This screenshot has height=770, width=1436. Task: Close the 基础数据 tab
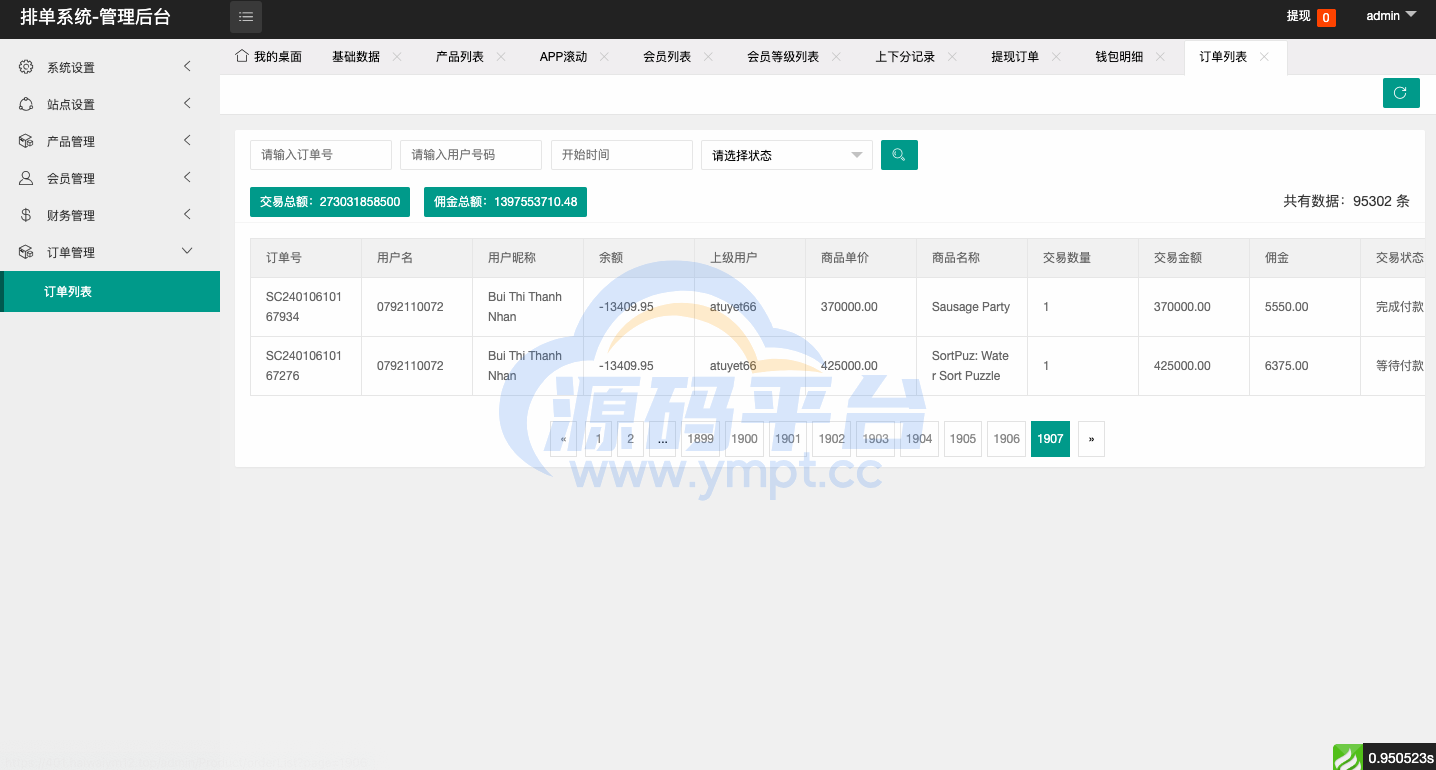(397, 57)
